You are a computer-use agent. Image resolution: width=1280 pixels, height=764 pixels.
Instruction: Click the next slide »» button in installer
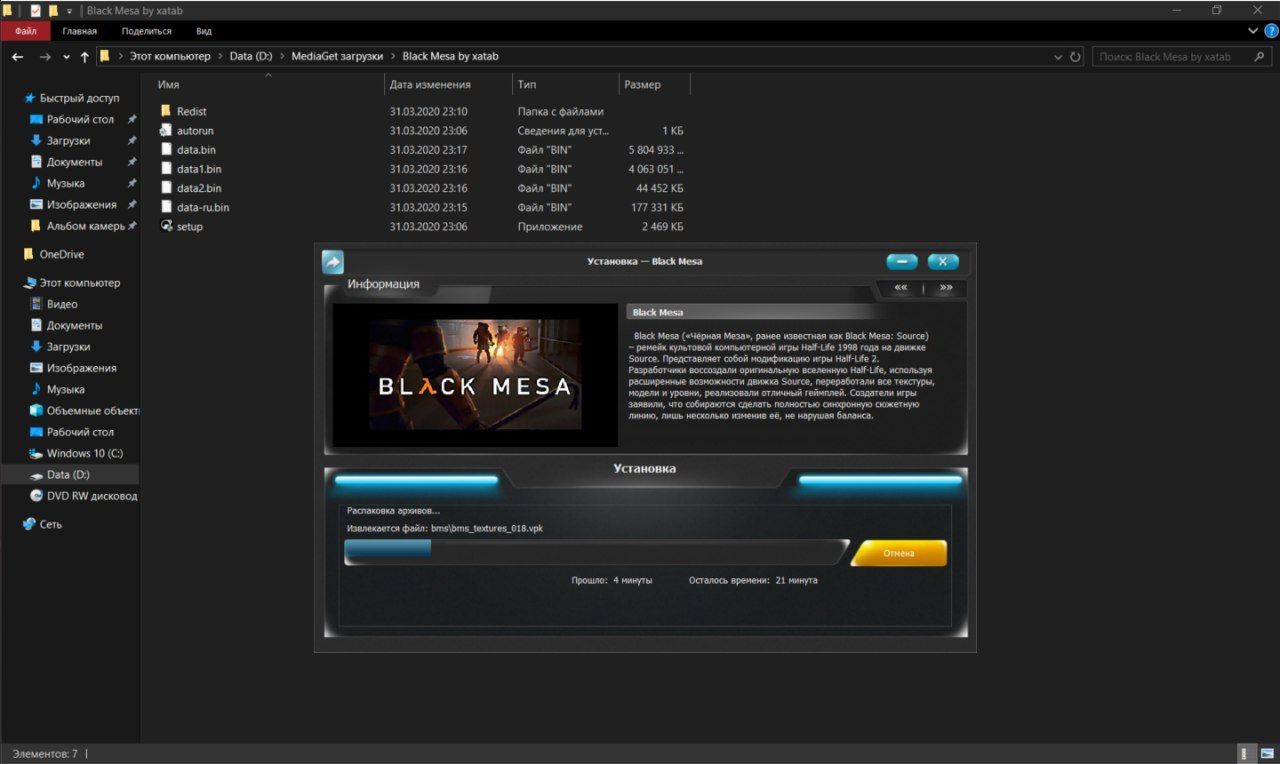coord(946,288)
